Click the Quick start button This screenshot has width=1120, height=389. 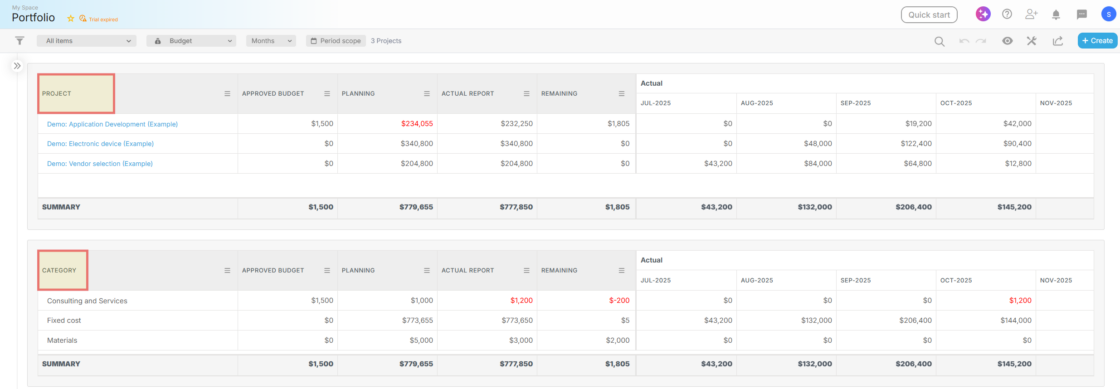click(929, 14)
